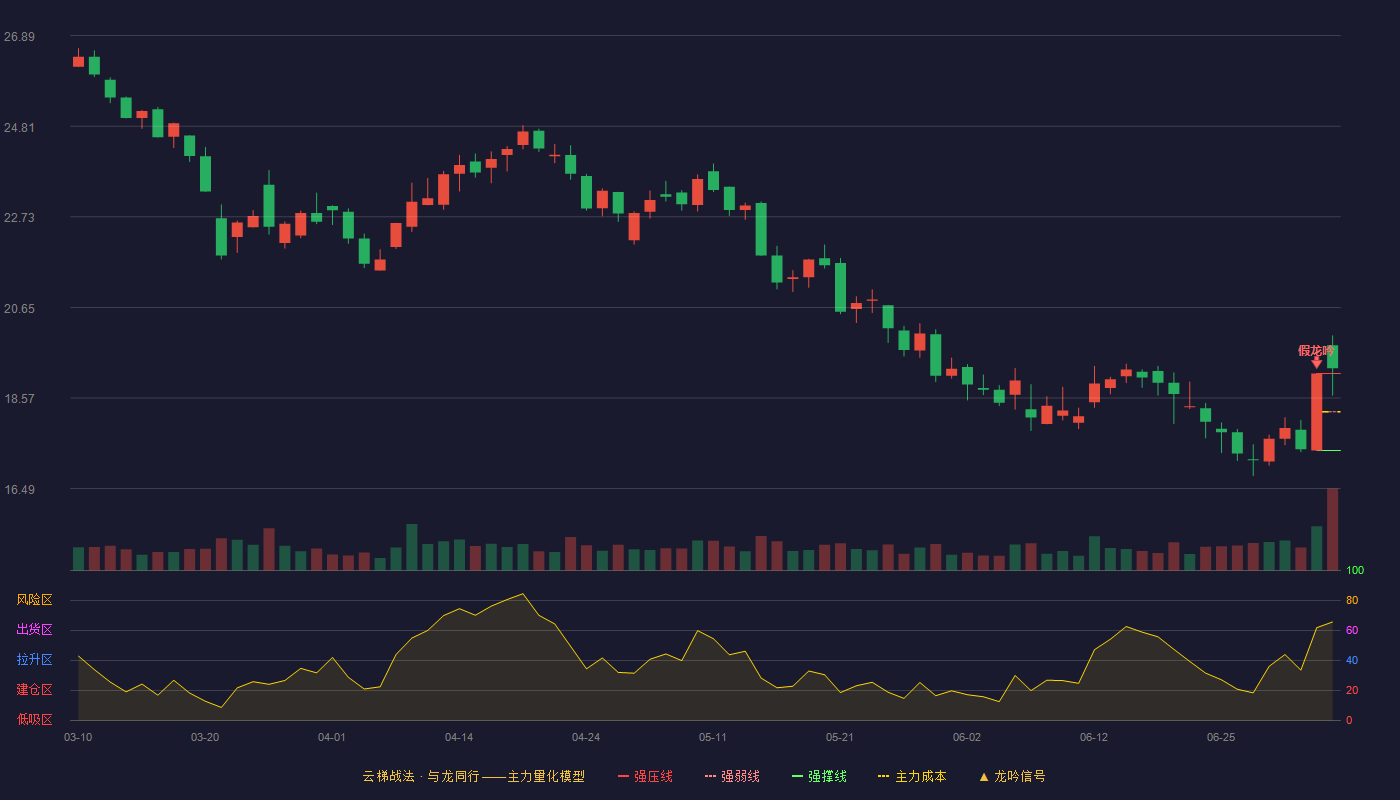Select the tallest red volume bar at the far right

tap(1332, 529)
